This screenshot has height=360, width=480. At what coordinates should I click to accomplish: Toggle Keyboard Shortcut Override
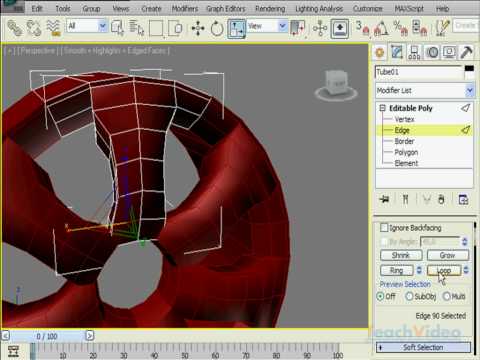(x=340, y=28)
